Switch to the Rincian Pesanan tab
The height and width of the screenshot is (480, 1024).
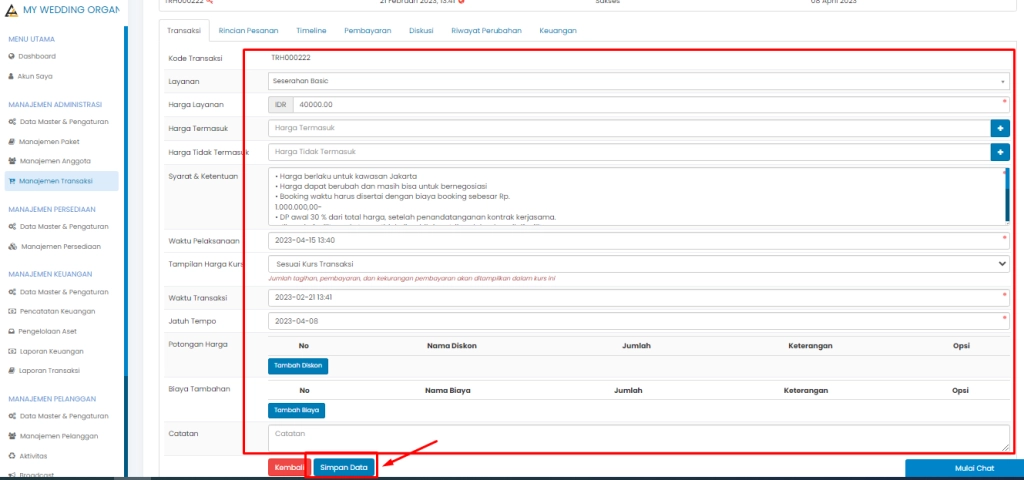click(x=248, y=31)
